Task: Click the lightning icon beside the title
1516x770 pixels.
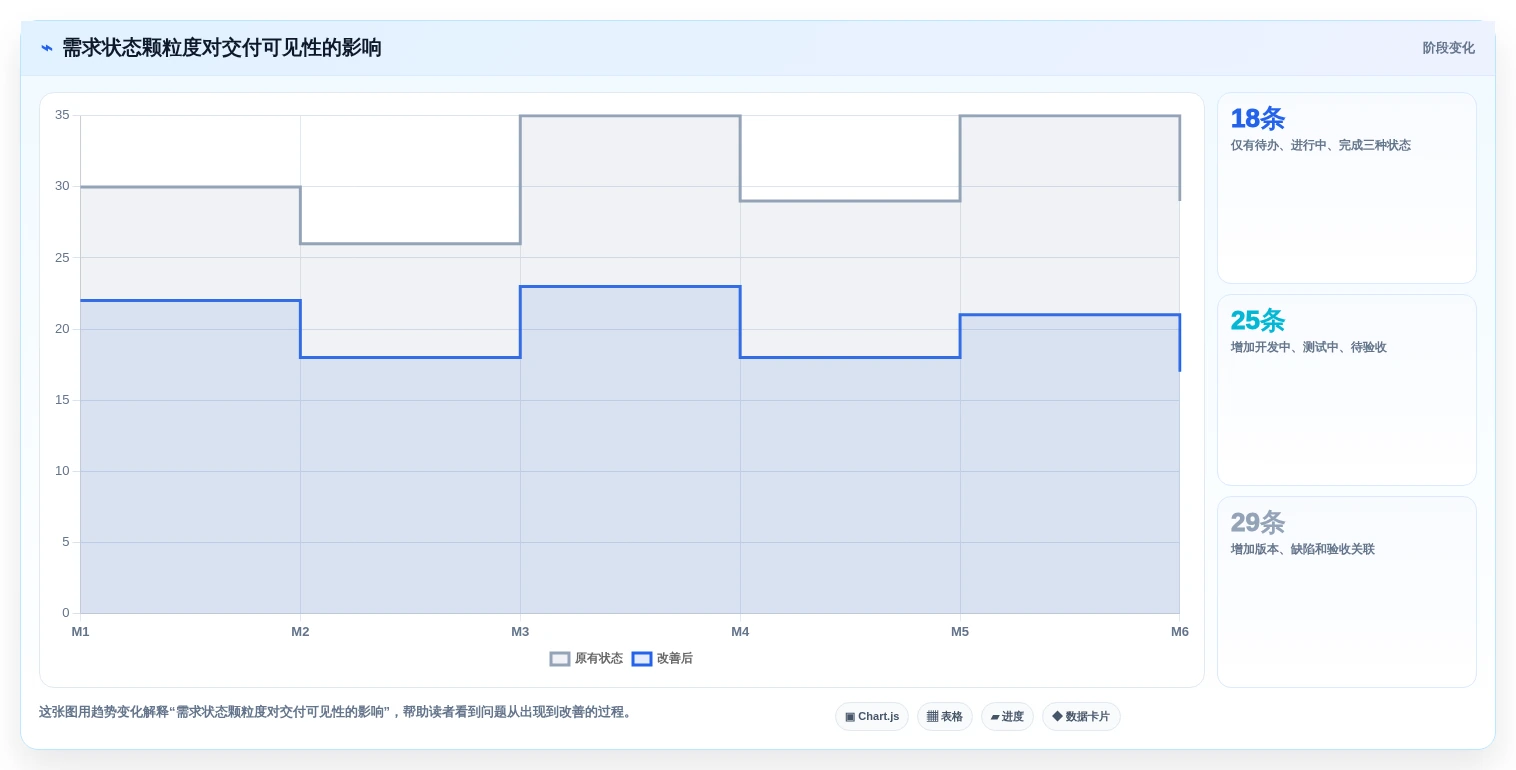Action: [47, 48]
